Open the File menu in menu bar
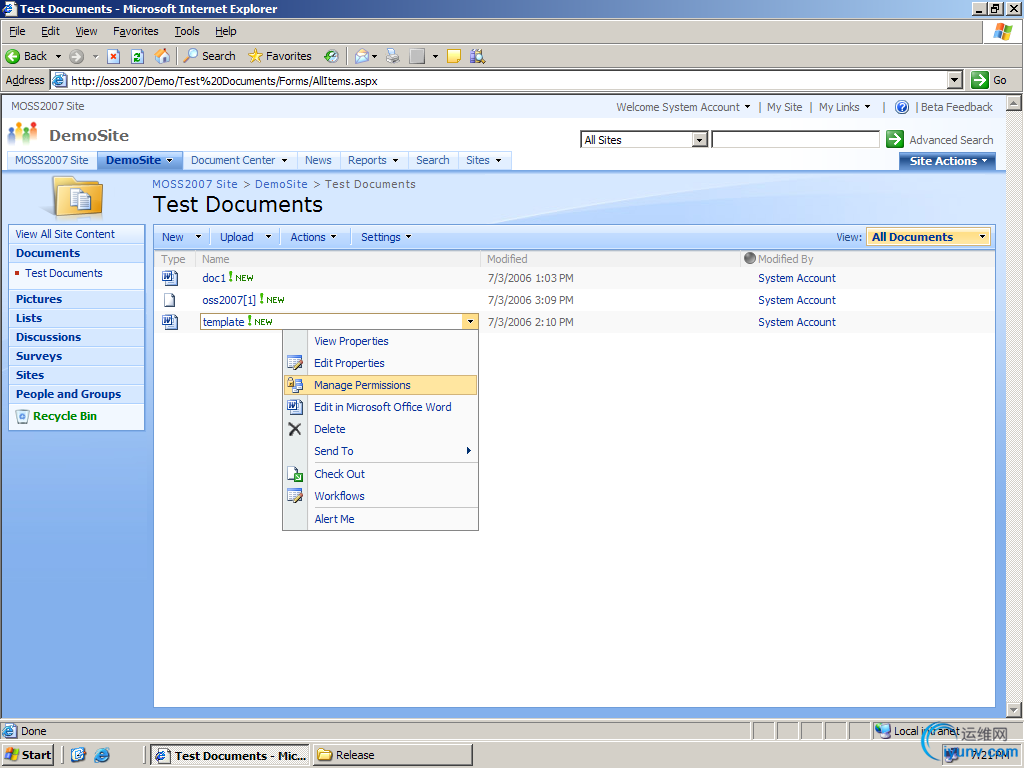This screenshot has width=1024, height=768. pos(17,31)
